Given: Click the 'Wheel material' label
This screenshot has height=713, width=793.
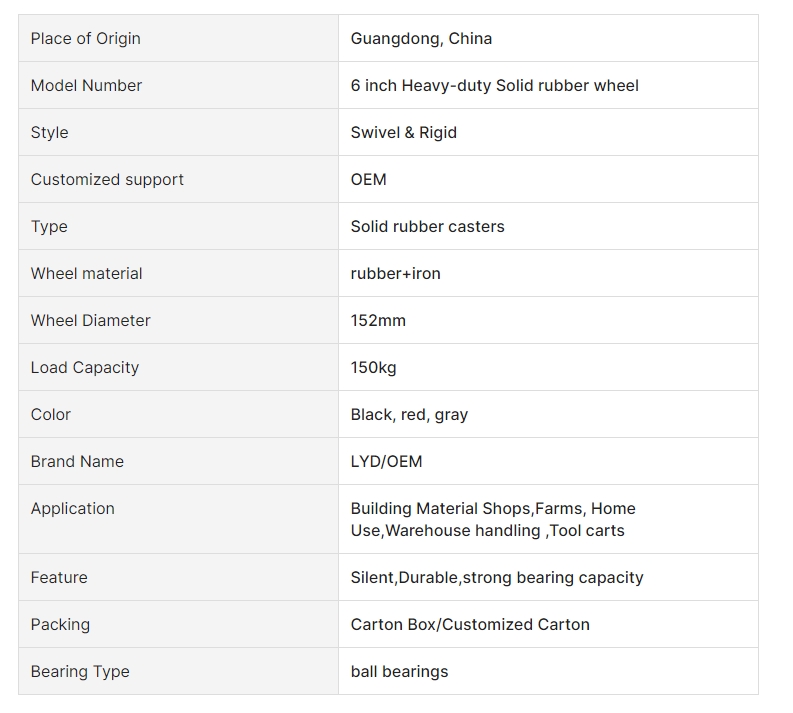Looking at the screenshot, I should tap(86, 274).
